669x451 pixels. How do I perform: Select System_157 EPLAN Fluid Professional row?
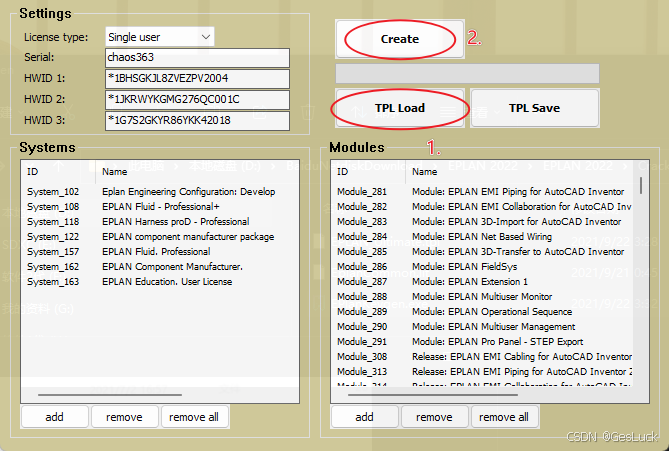pyautogui.click(x=160, y=251)
